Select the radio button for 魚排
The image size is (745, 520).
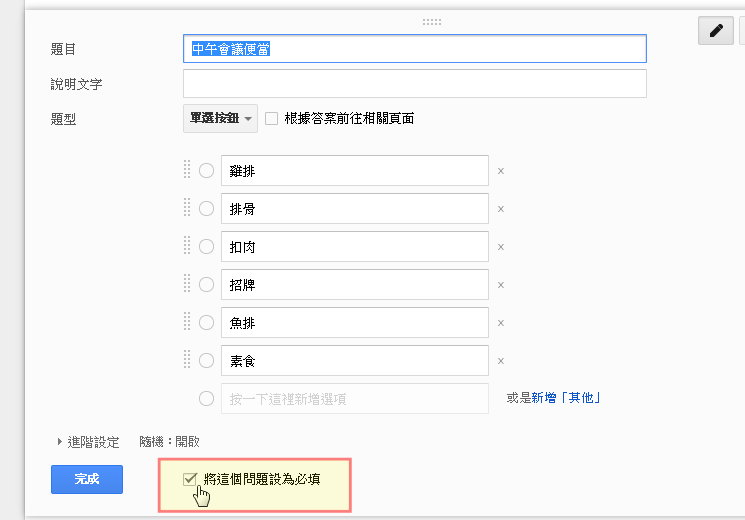coord(206,323)
